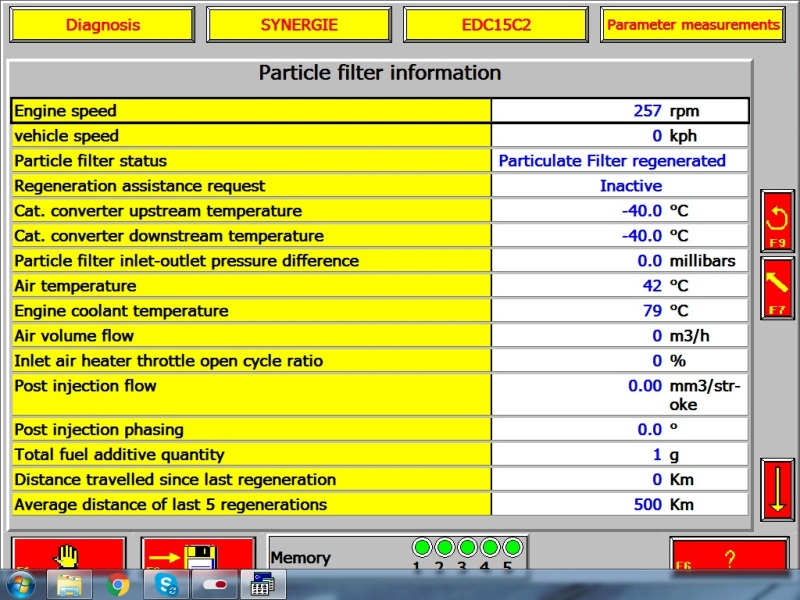This screenshot has width=800, height=600.
Task: Click the Post injection flow label
Action: 85,386
